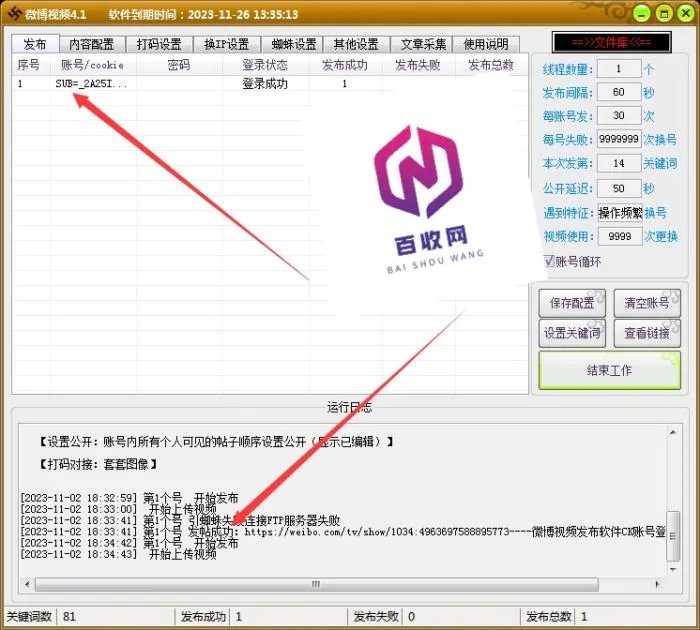Screen dimensions: 700x630
Task: Edit the 线程数量 input field
Action: click(619, 69)
